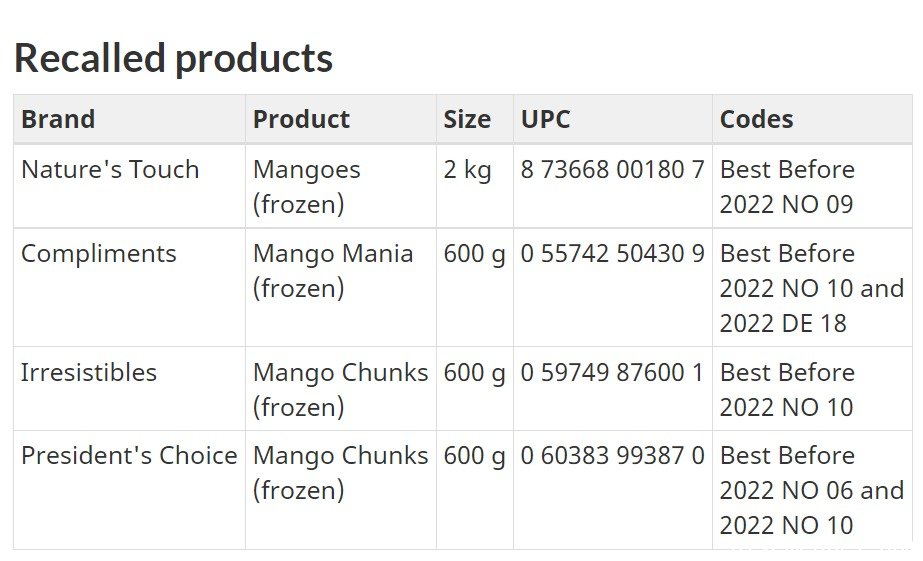This screenshot has height=561, width=923.
Task: Click the Recalled products heading
Action: coord(173,58)
